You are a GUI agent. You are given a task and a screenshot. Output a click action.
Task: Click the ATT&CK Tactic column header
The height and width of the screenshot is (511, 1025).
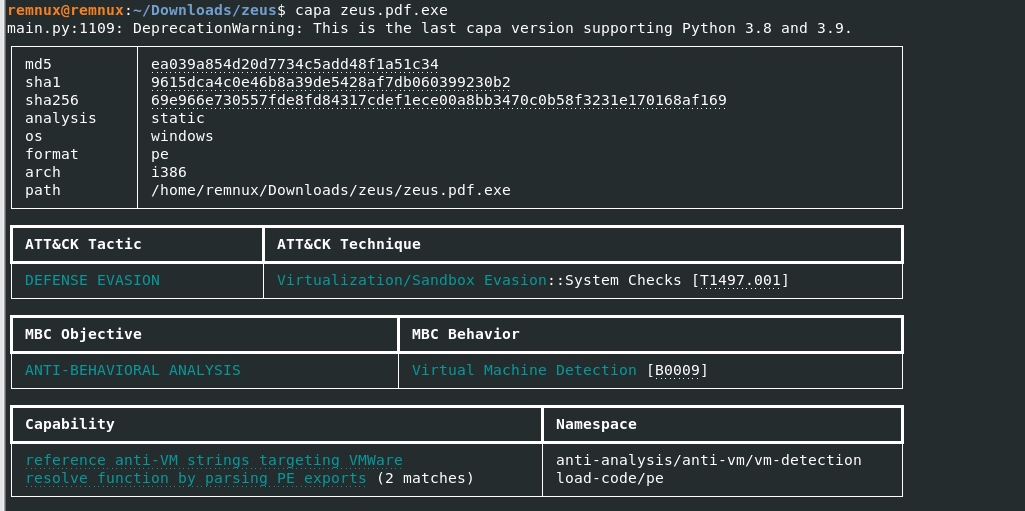point(84,244)
